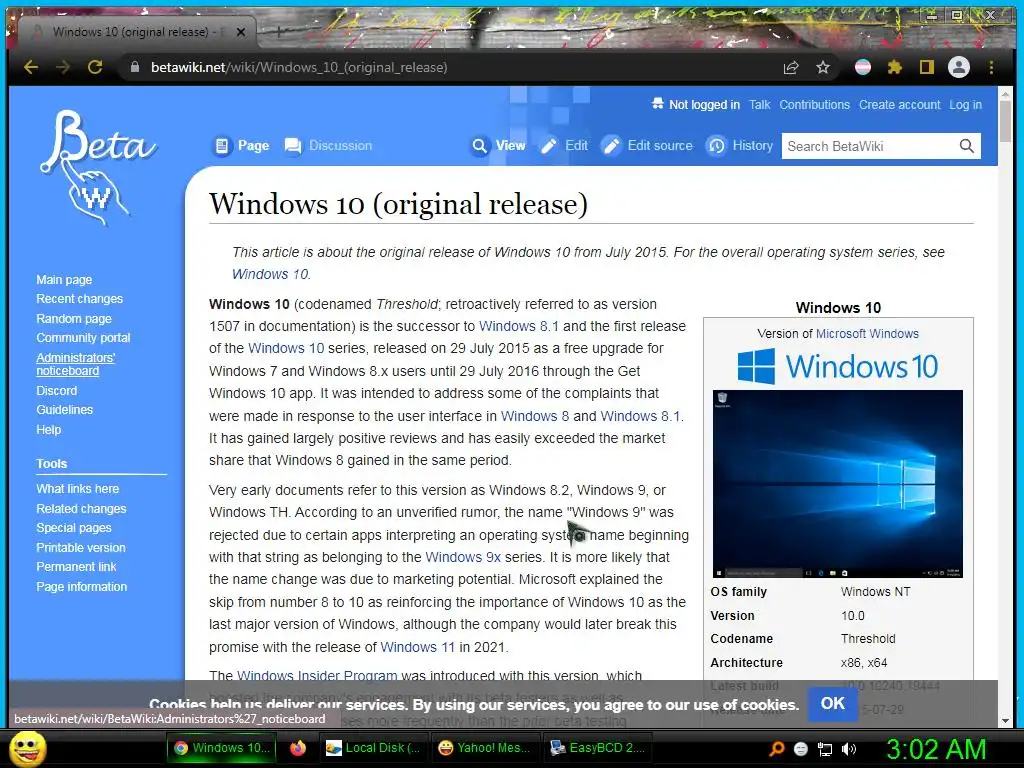This screenshot has height=768, width=1024.
Task: Click the tray network monitor icon
Action: click(x=825, y=749)
